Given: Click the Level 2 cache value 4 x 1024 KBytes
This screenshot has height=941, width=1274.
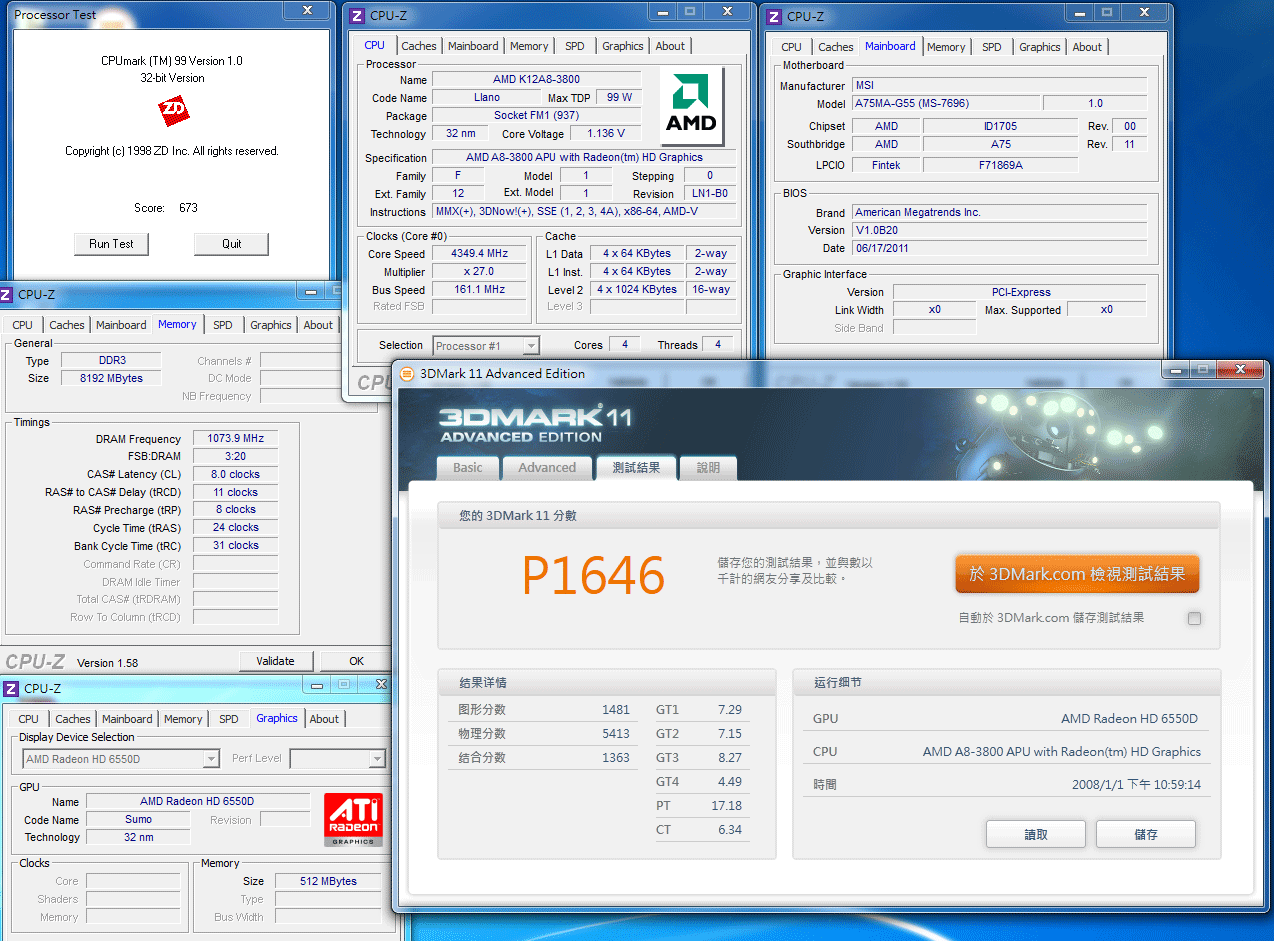Looking at the screenshot, I should pos(637,290).
